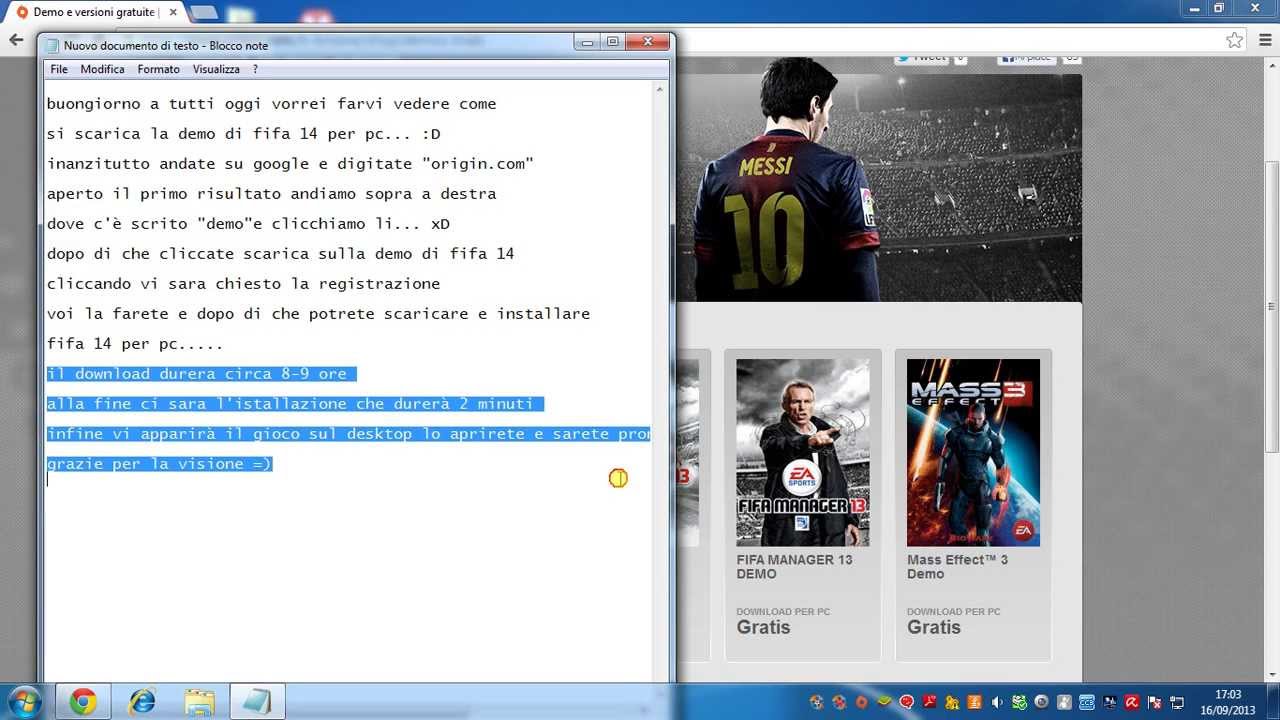Open the Visualizza menu
This screenshot has width=1280, height=720.
216,69
